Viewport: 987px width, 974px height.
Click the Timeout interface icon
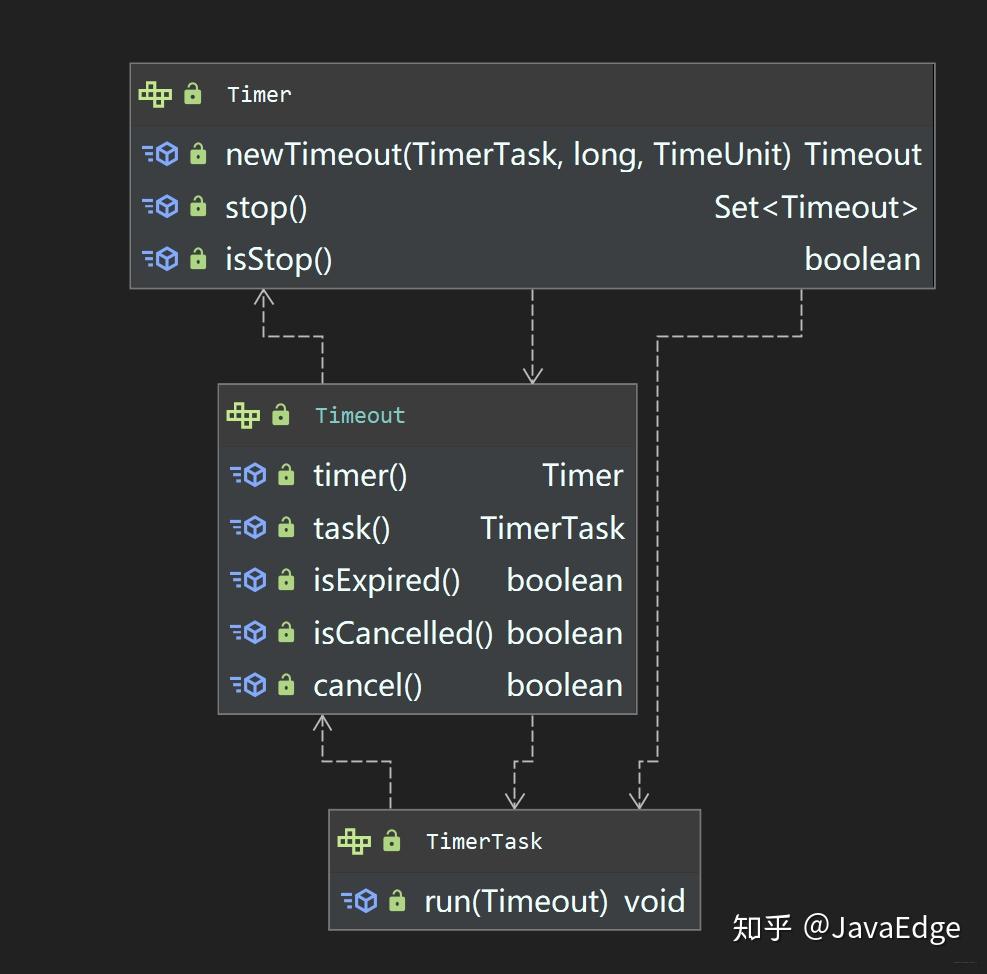(x=243, y=415)
